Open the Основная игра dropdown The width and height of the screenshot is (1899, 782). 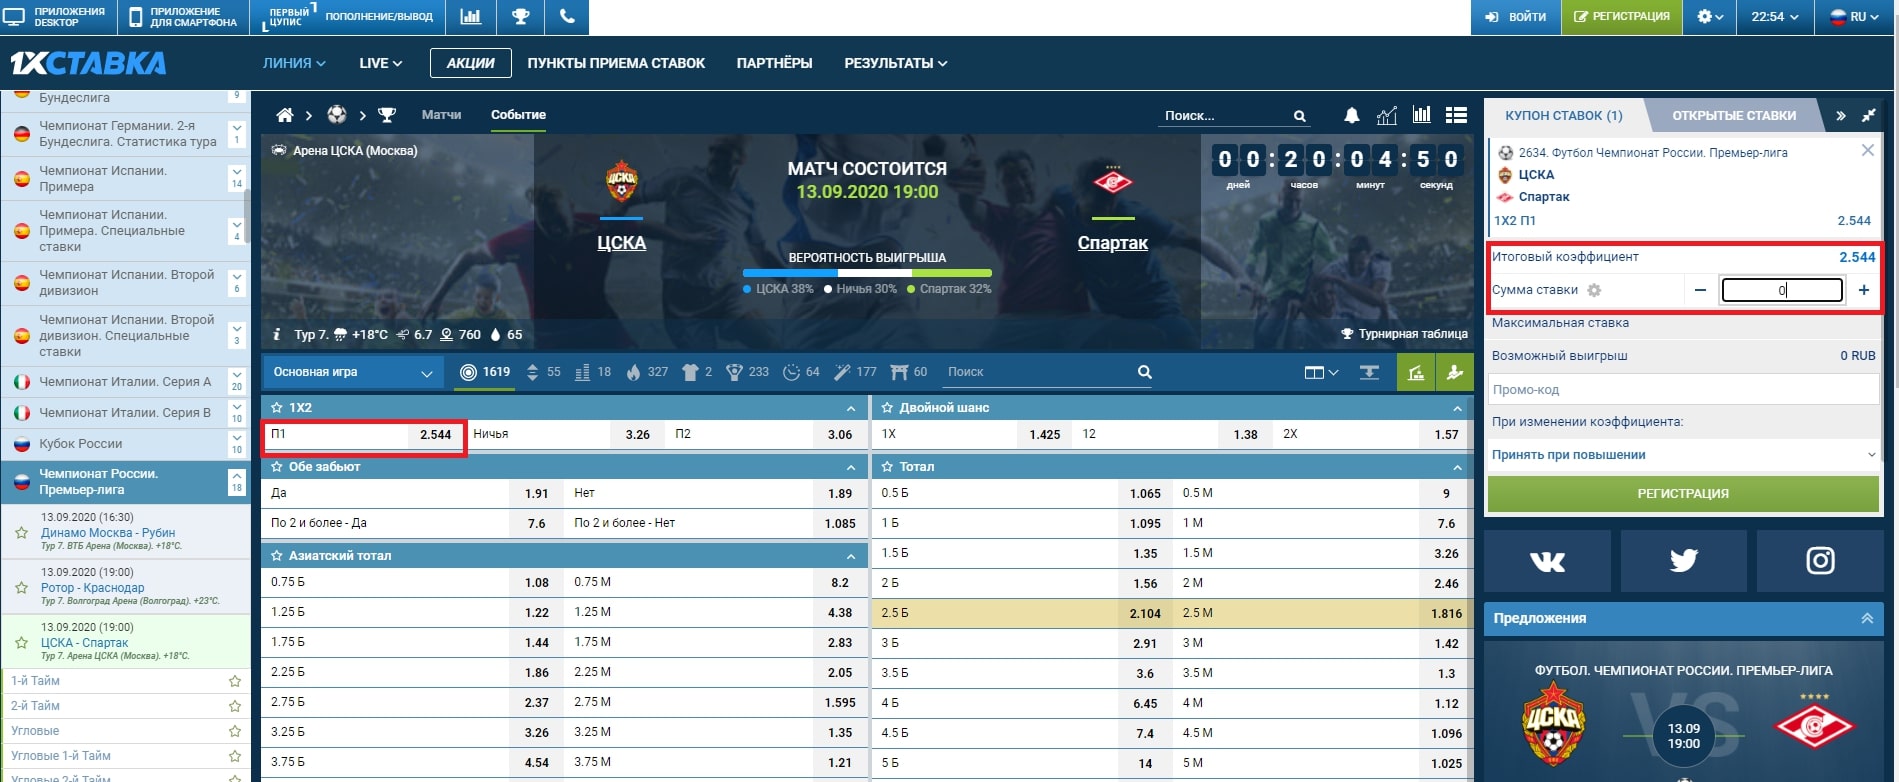(351, 372)
